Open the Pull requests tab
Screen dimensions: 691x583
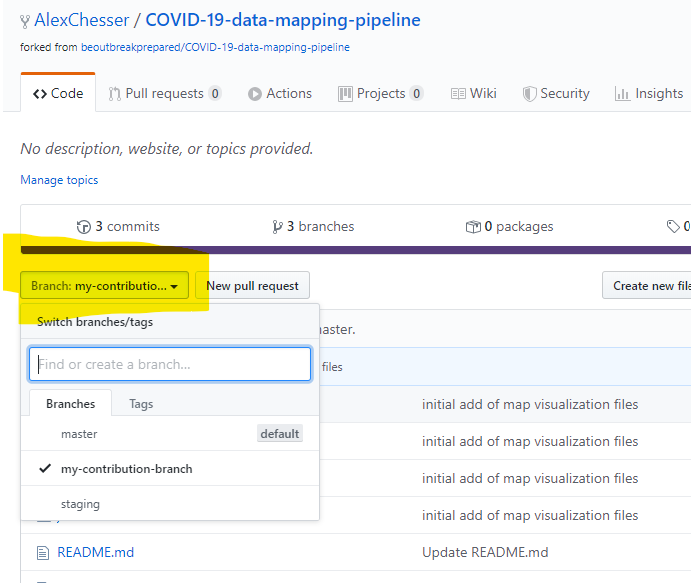coord(165,93)
